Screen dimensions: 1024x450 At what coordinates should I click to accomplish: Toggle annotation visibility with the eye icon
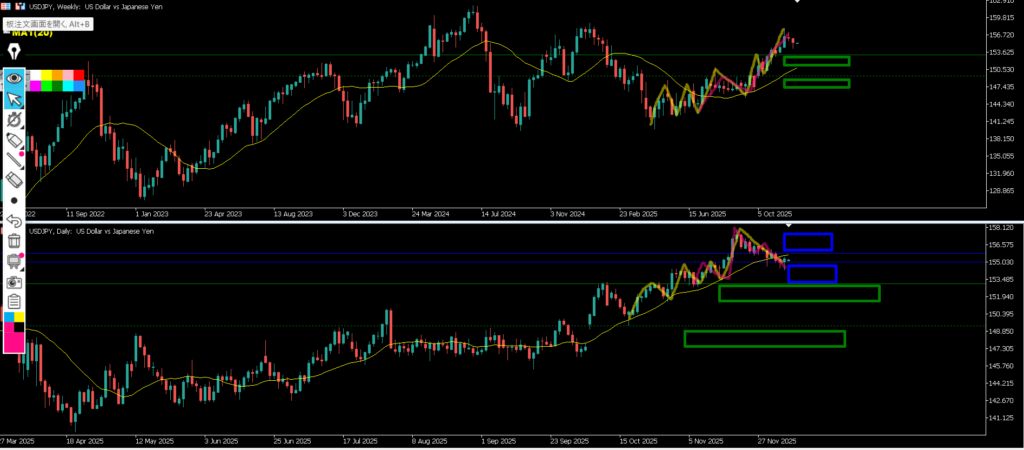[14, 78]
